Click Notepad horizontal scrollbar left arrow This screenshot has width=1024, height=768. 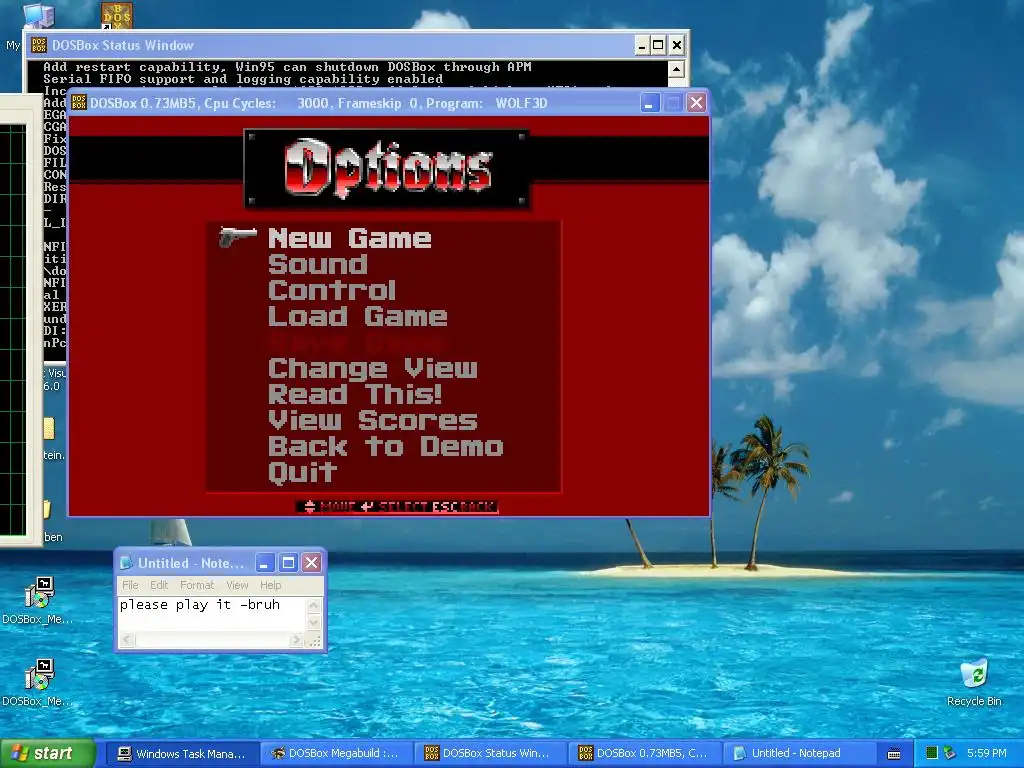tap(127, 640)
